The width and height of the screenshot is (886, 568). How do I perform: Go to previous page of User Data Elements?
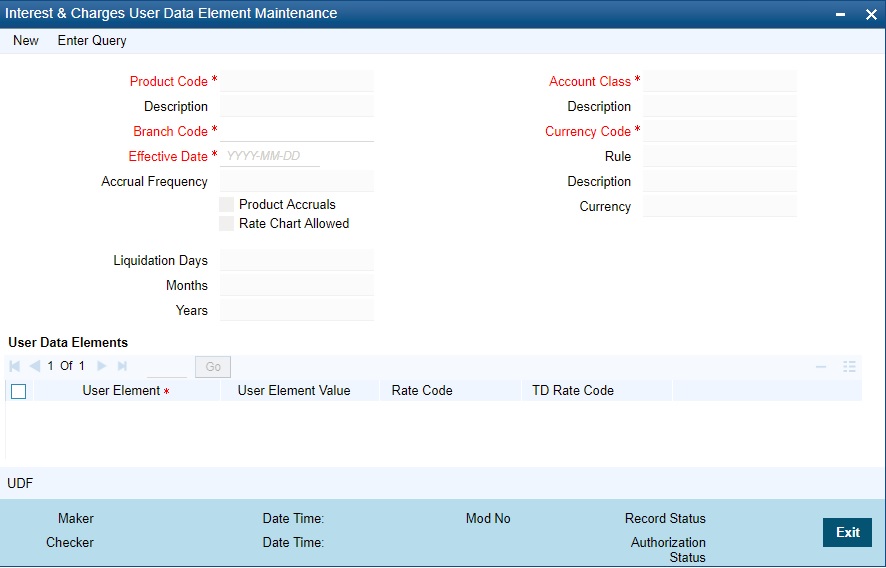pos(34,366)
